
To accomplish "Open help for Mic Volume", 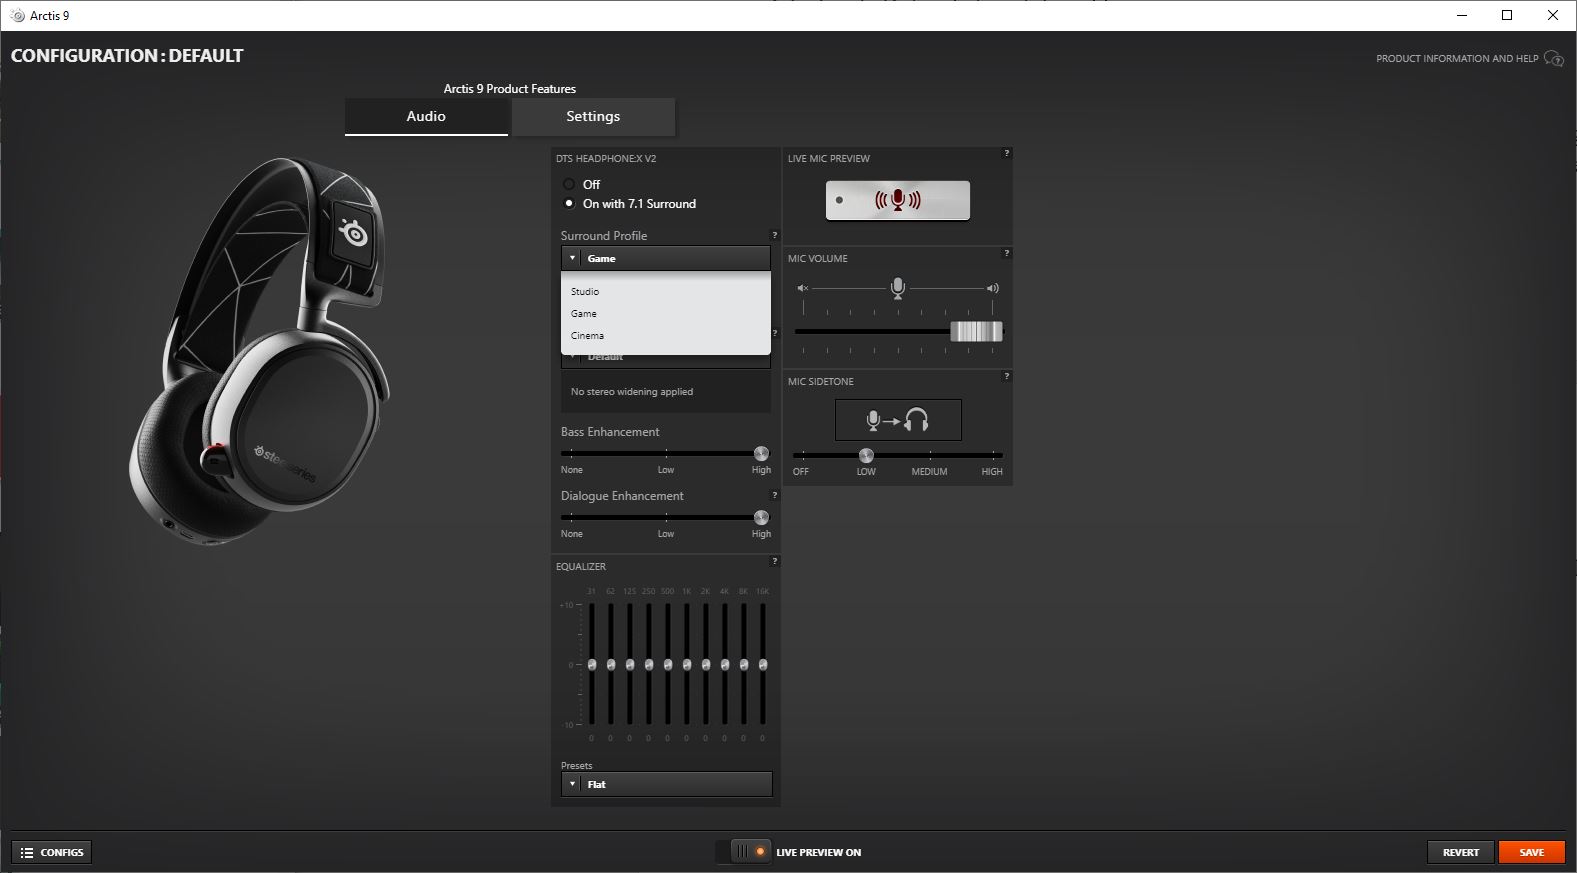I will (x=1007, y=253).
